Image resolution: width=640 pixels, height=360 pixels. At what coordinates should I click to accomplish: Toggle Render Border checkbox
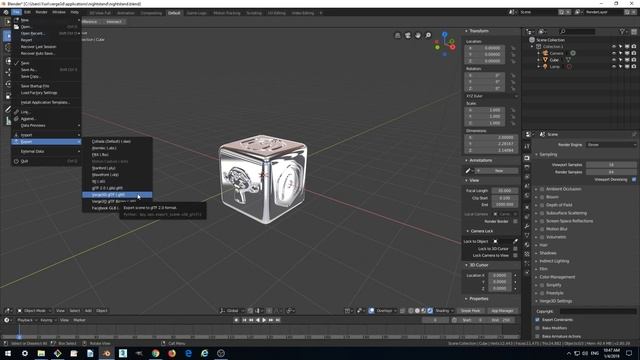pos(516,221)
